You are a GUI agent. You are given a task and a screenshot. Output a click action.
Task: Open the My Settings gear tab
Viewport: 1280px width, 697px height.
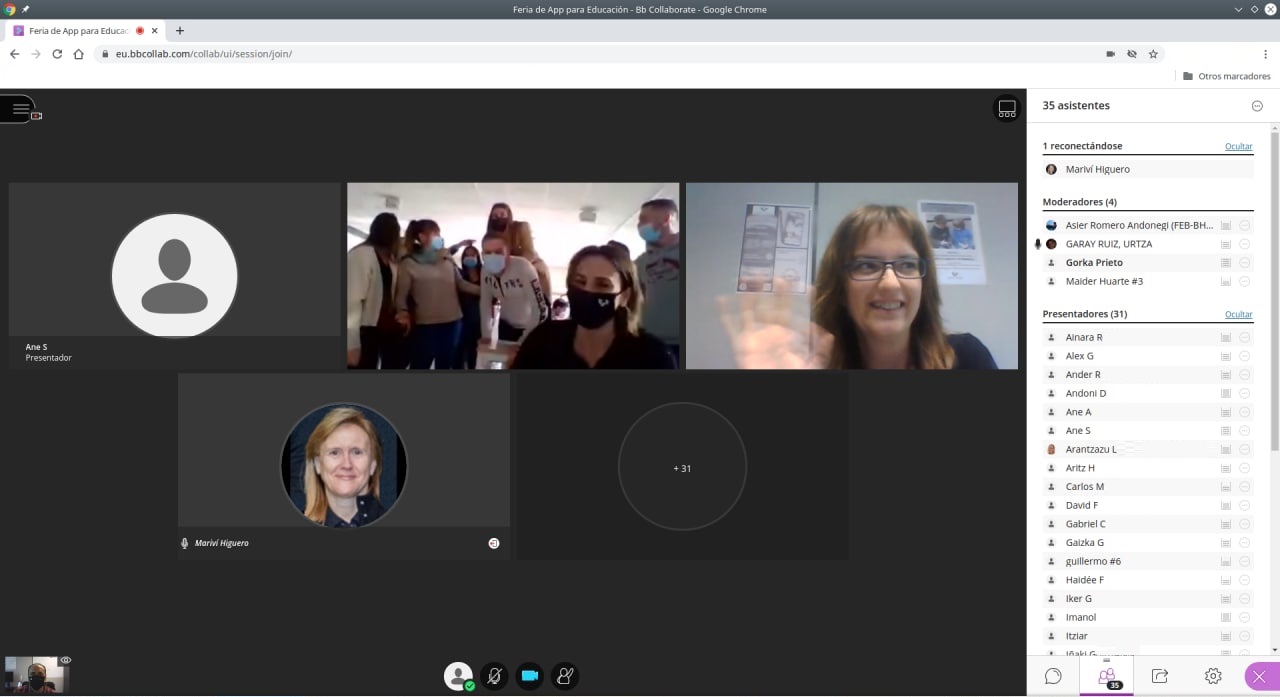[1213, 676]
